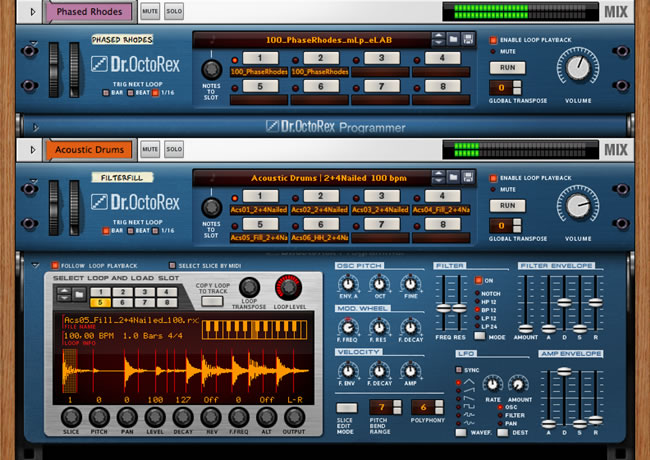The image size is (650, 460).
Task: Adjust Volume knob on Phased Rhodes device
Action: 578,67
